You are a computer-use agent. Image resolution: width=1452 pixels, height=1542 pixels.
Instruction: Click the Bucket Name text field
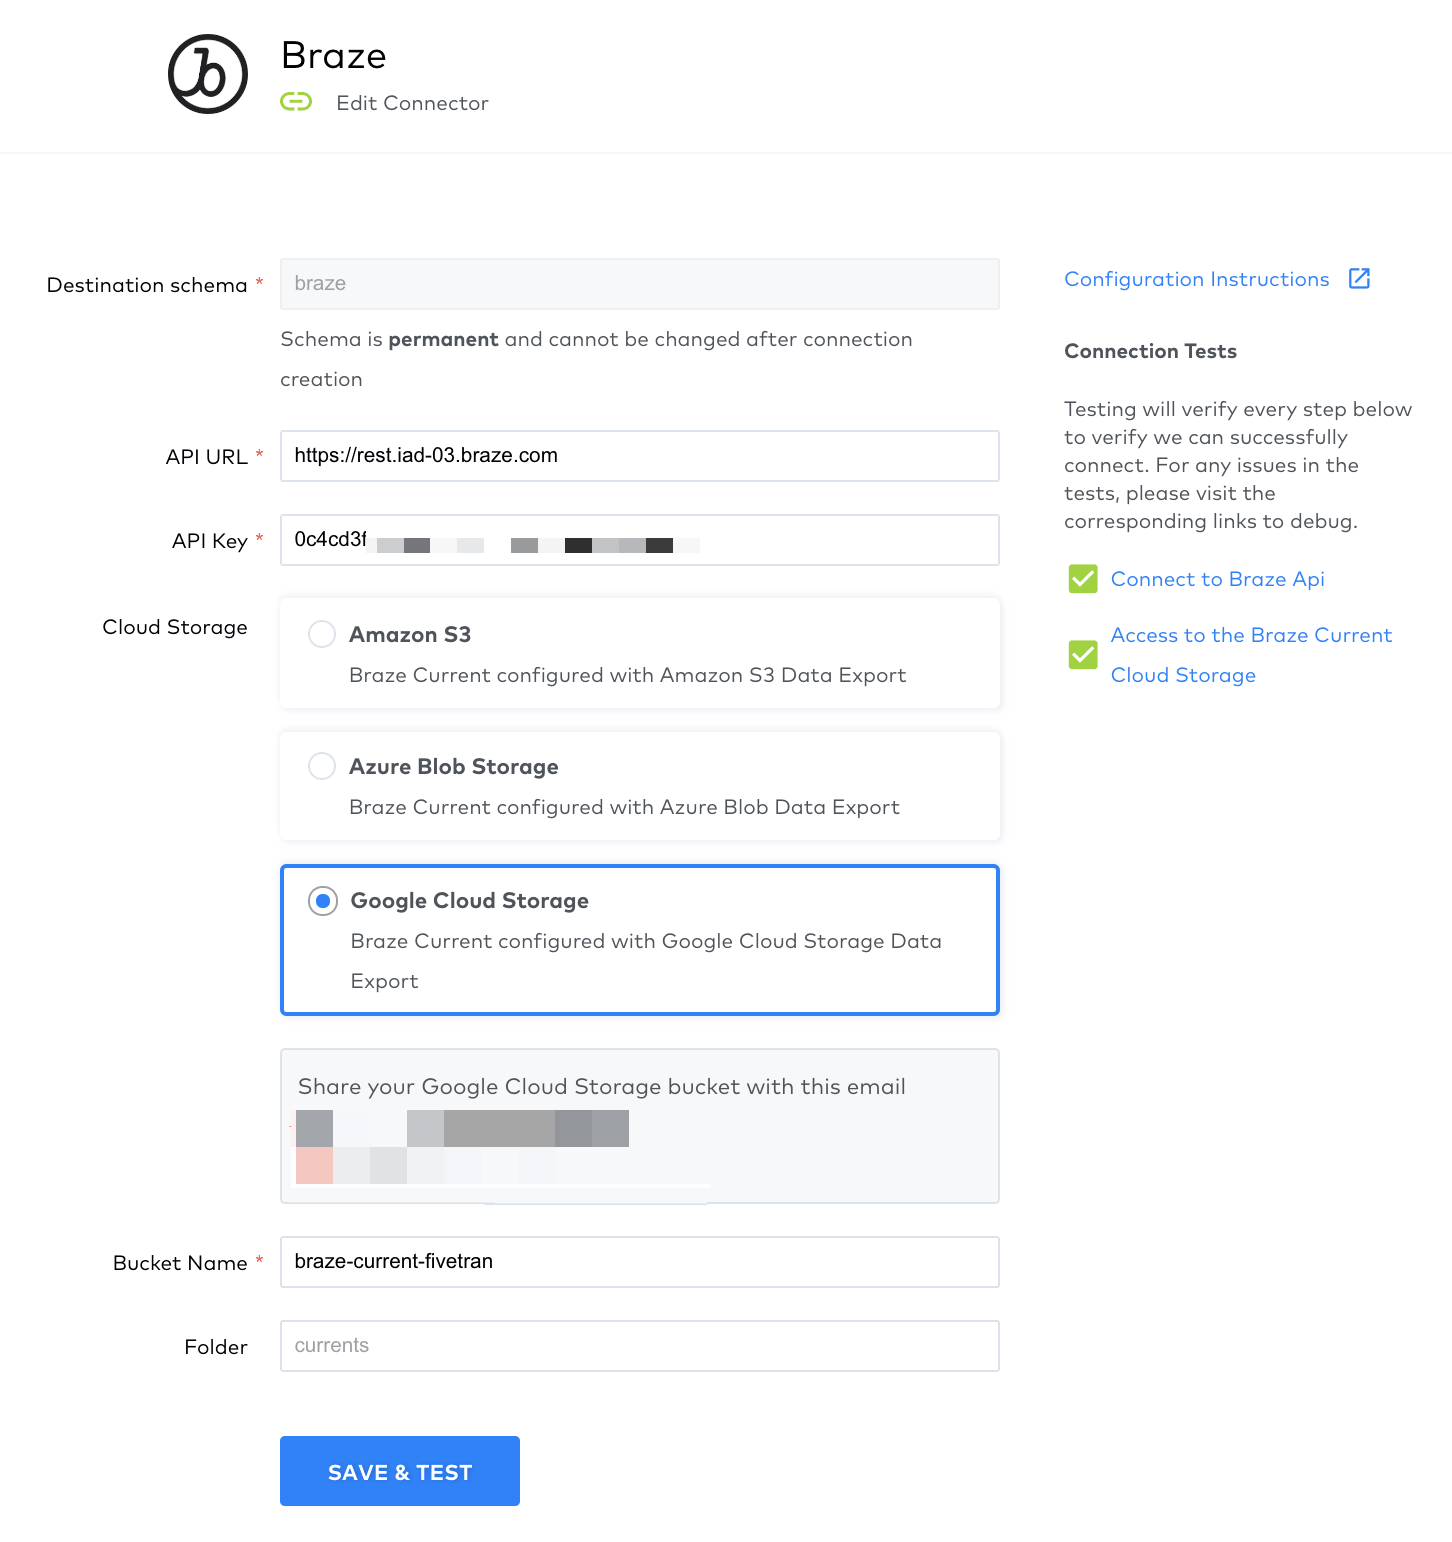pyautogui.click(x=640, y=1262)
